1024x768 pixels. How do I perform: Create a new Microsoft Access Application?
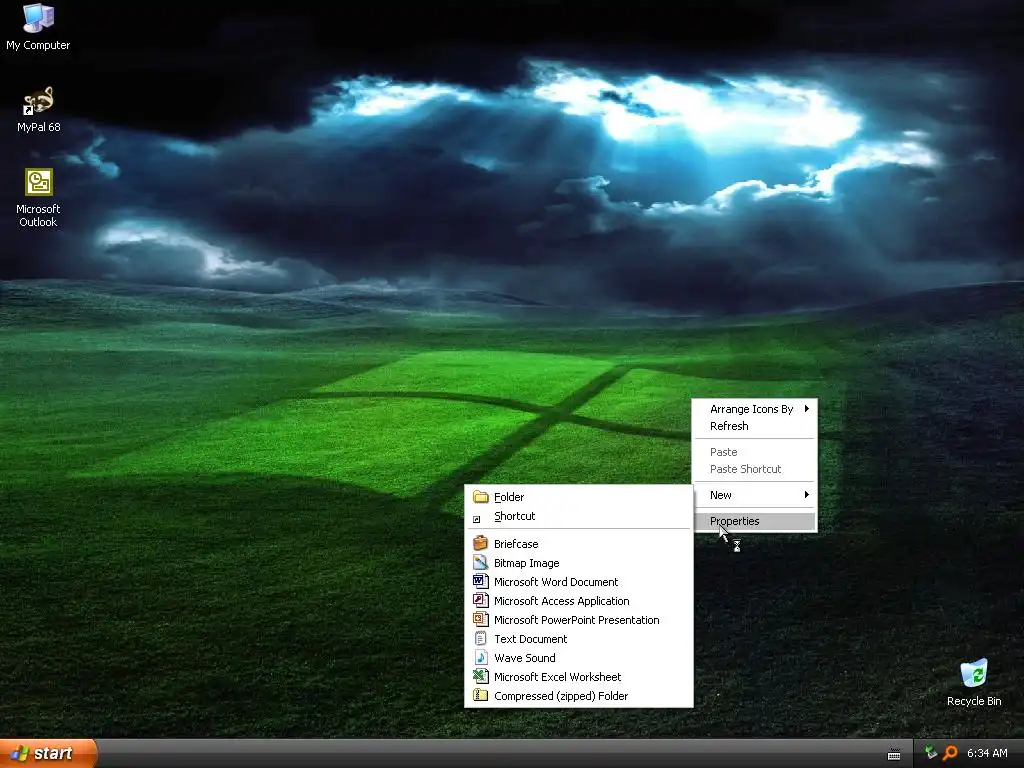pos(579,601)
